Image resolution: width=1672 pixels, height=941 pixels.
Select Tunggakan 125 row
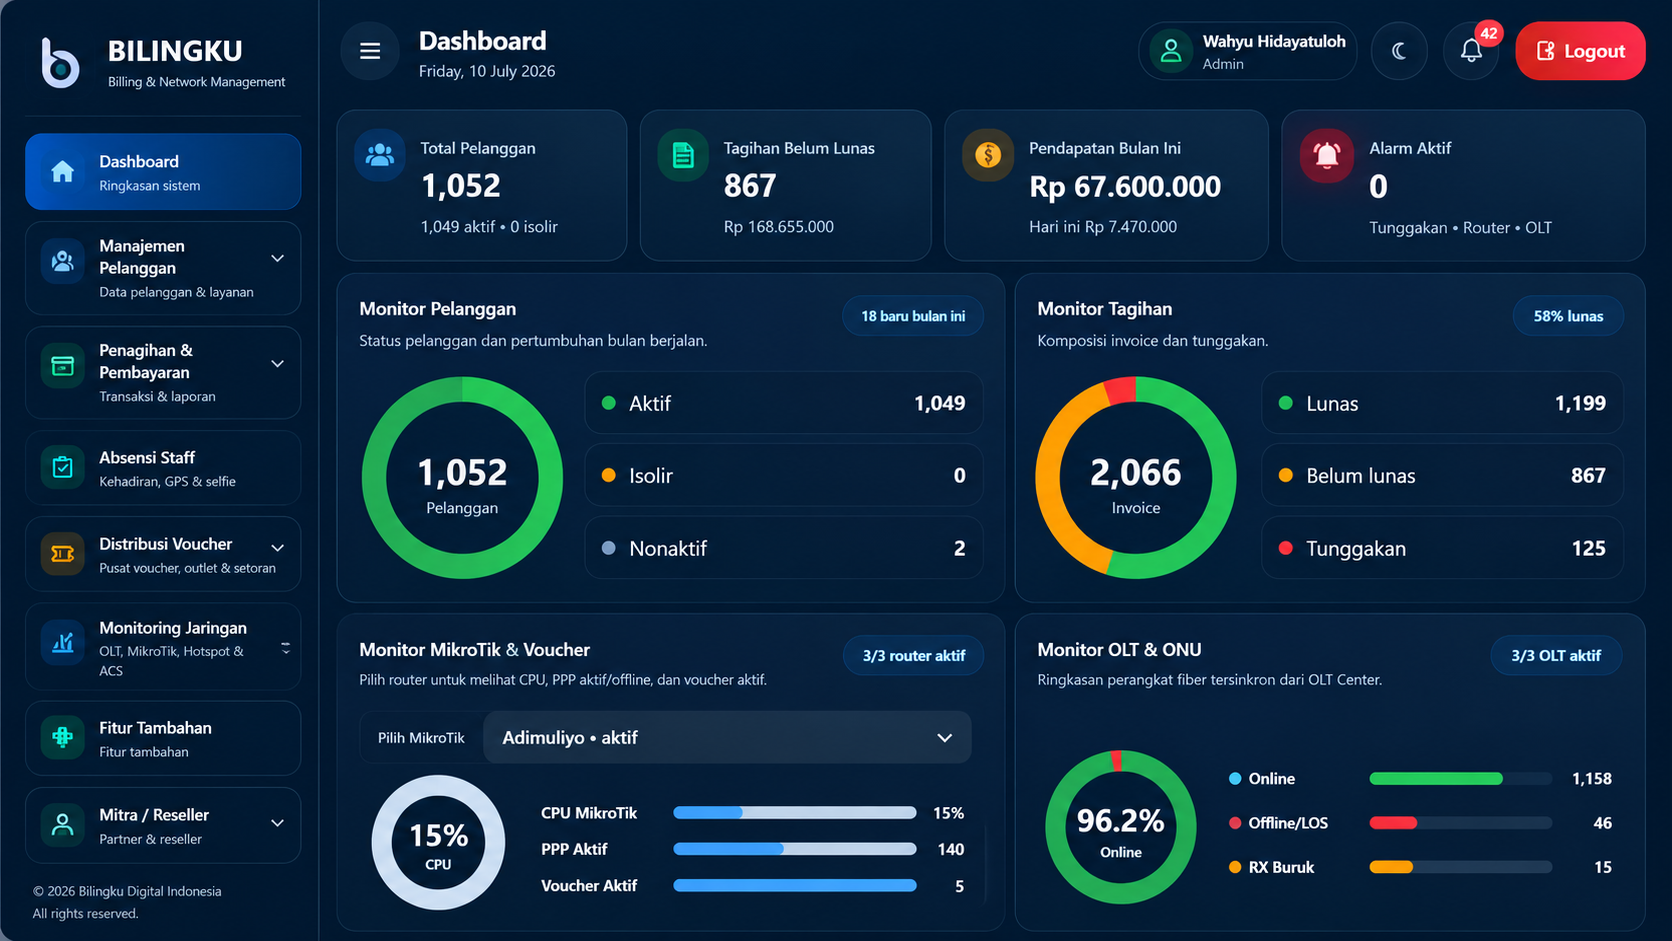click(x=1442, y=548)
